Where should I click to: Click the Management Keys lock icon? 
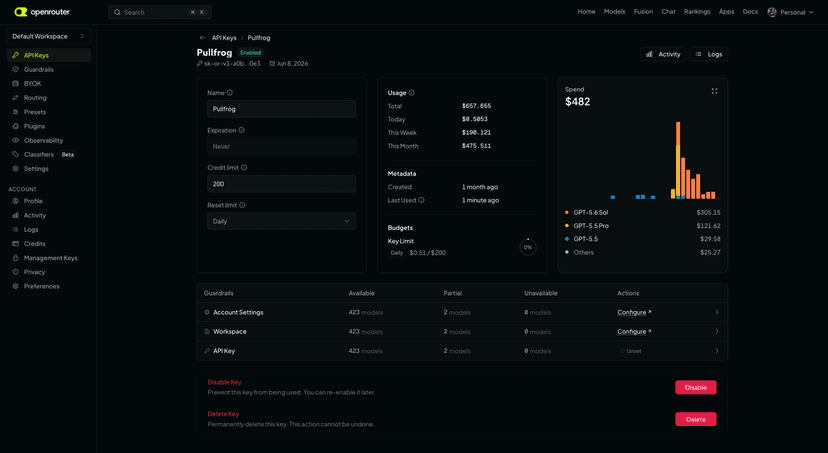tap(15, 258)
